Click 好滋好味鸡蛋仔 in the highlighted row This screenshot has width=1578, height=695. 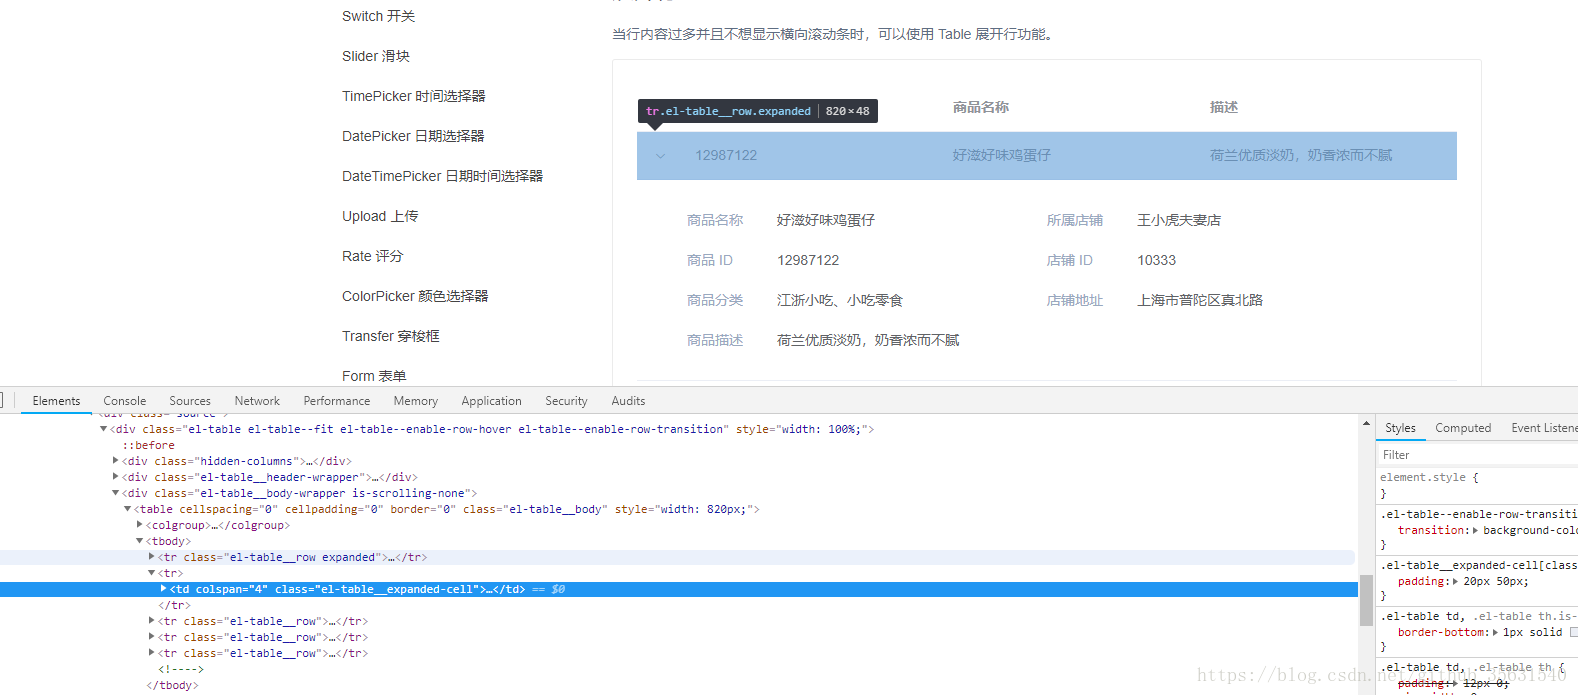click(x=1002, y=155)
